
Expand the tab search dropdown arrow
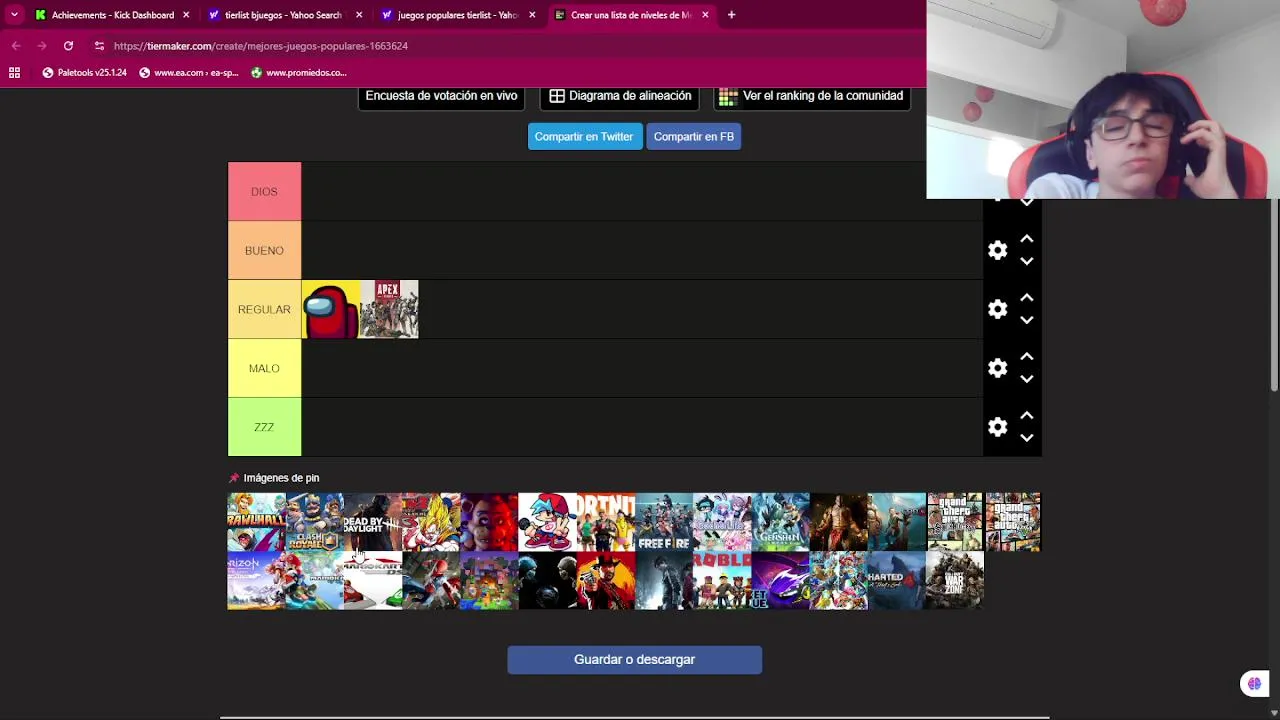[x=14, y=15]
